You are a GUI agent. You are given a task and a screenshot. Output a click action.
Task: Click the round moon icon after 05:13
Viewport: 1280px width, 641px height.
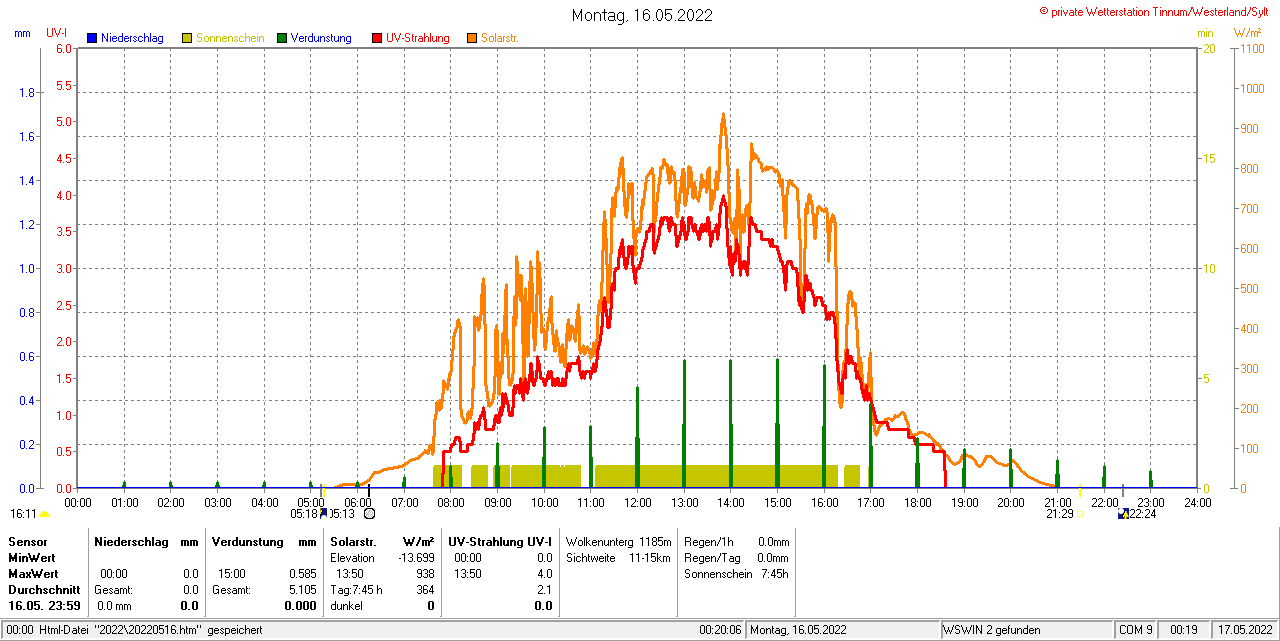[x=369, y=514]
